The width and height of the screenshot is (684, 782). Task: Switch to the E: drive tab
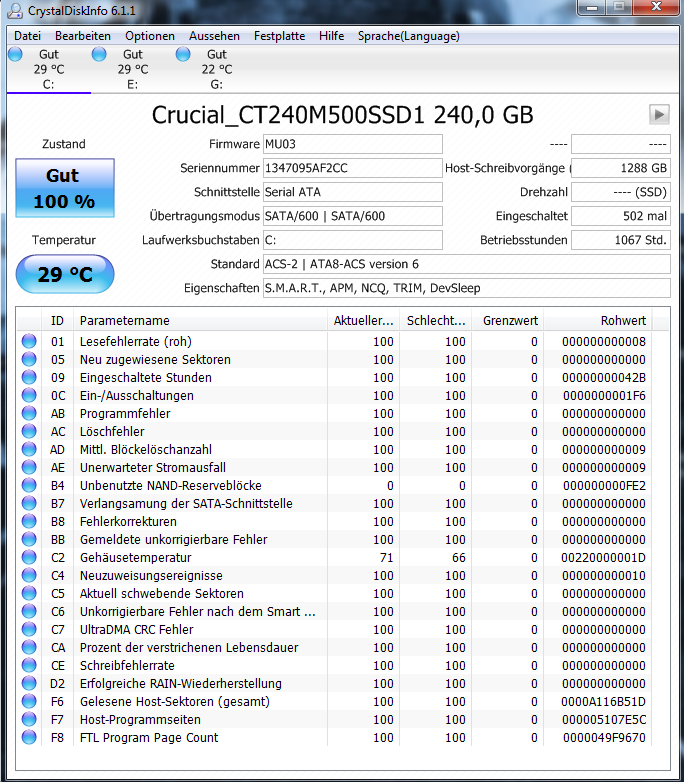[132, 69]
